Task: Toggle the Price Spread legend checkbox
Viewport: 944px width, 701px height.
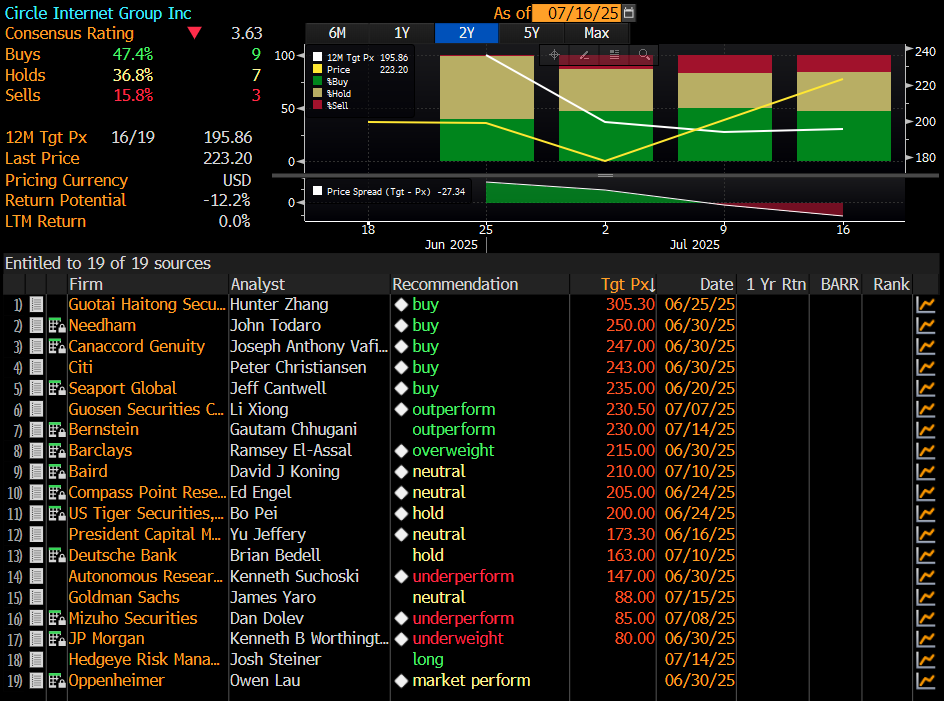Action: pos(317,191)
